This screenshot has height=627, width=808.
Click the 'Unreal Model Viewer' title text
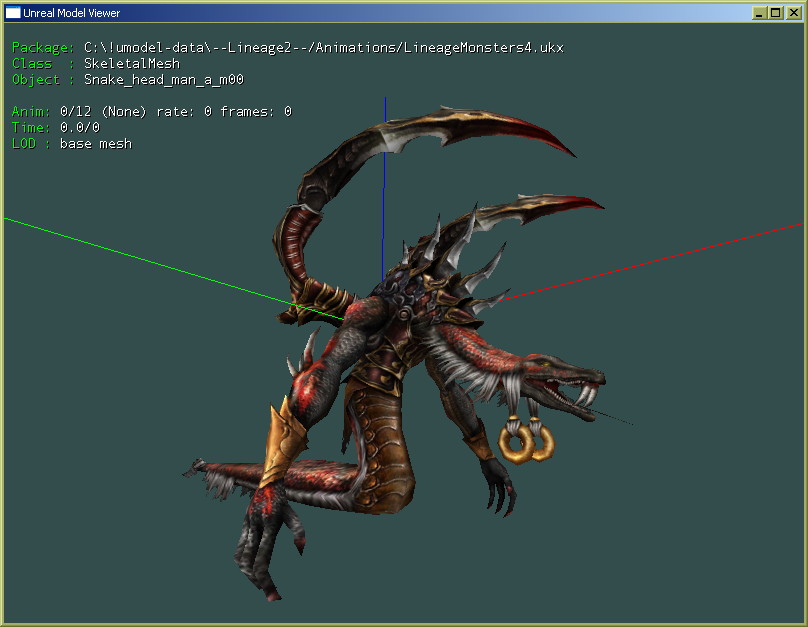point(71,13)
